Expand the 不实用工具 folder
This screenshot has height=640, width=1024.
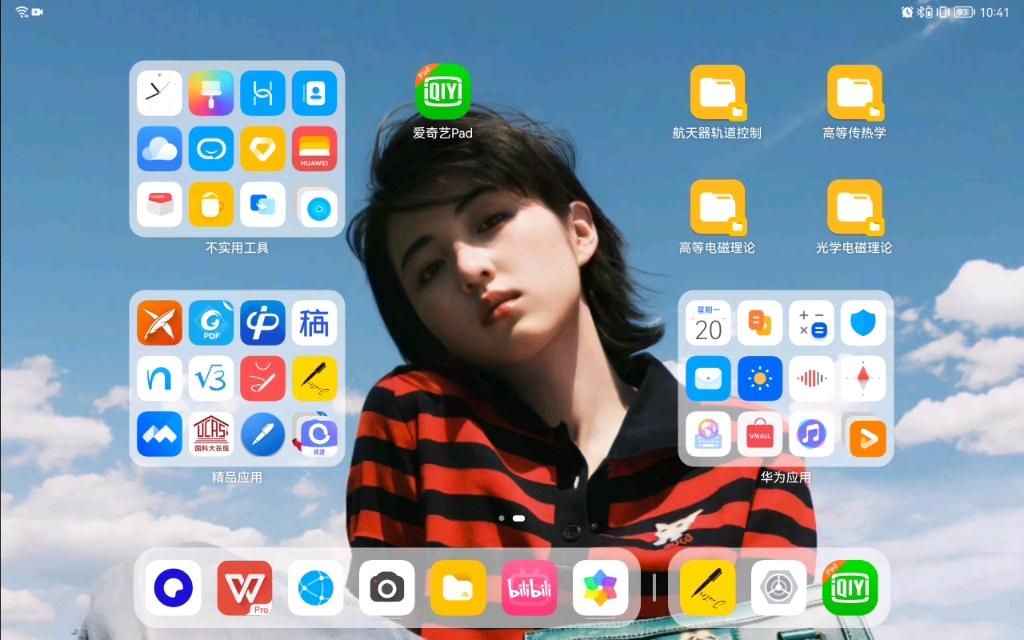237,150
